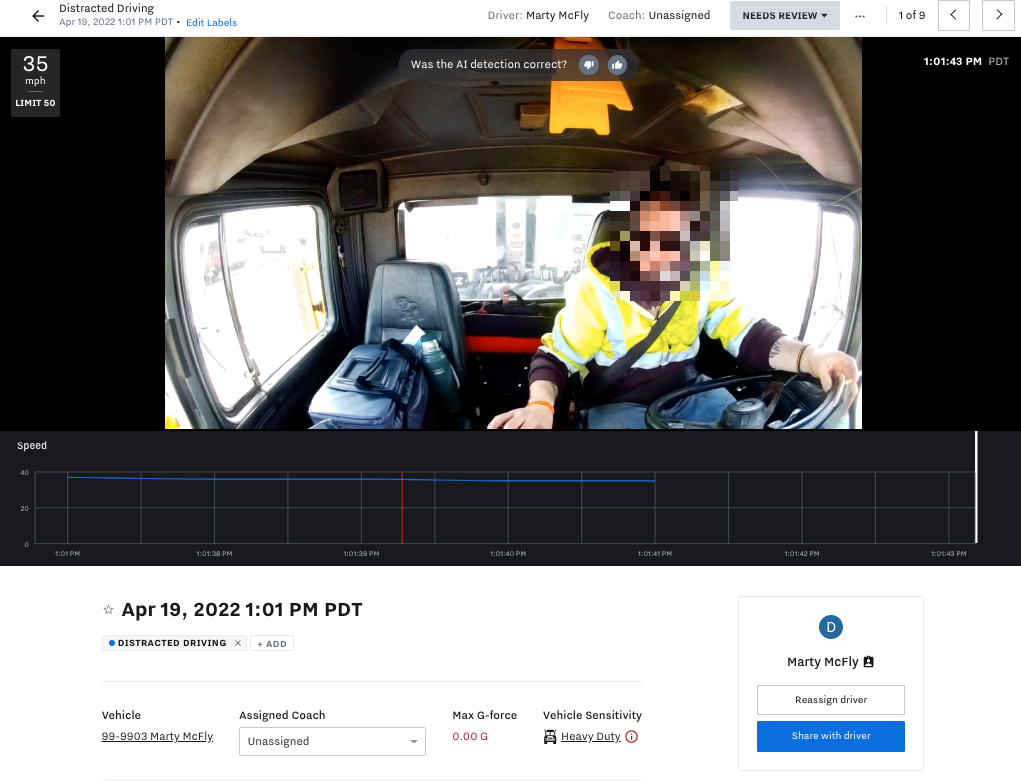Open the Needs Review status dropdown

tap(784, 16)
